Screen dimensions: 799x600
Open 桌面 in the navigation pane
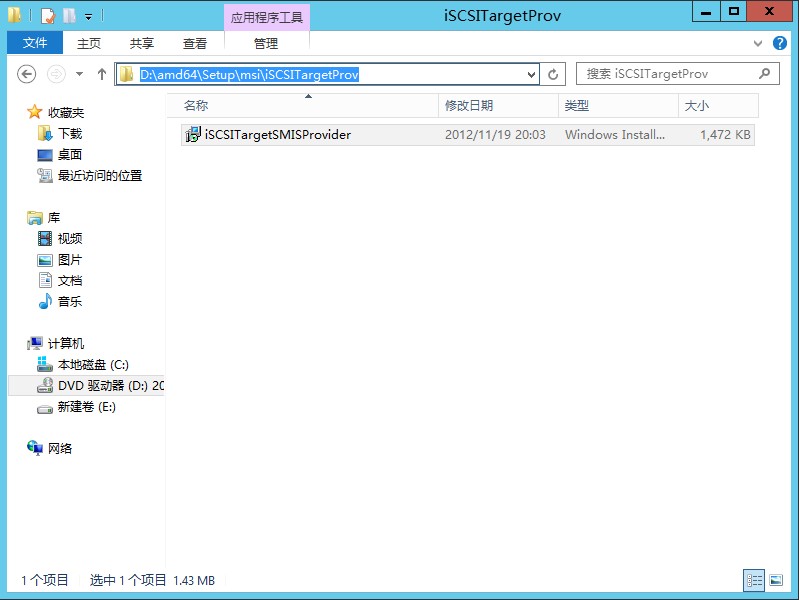click(70, 154)
